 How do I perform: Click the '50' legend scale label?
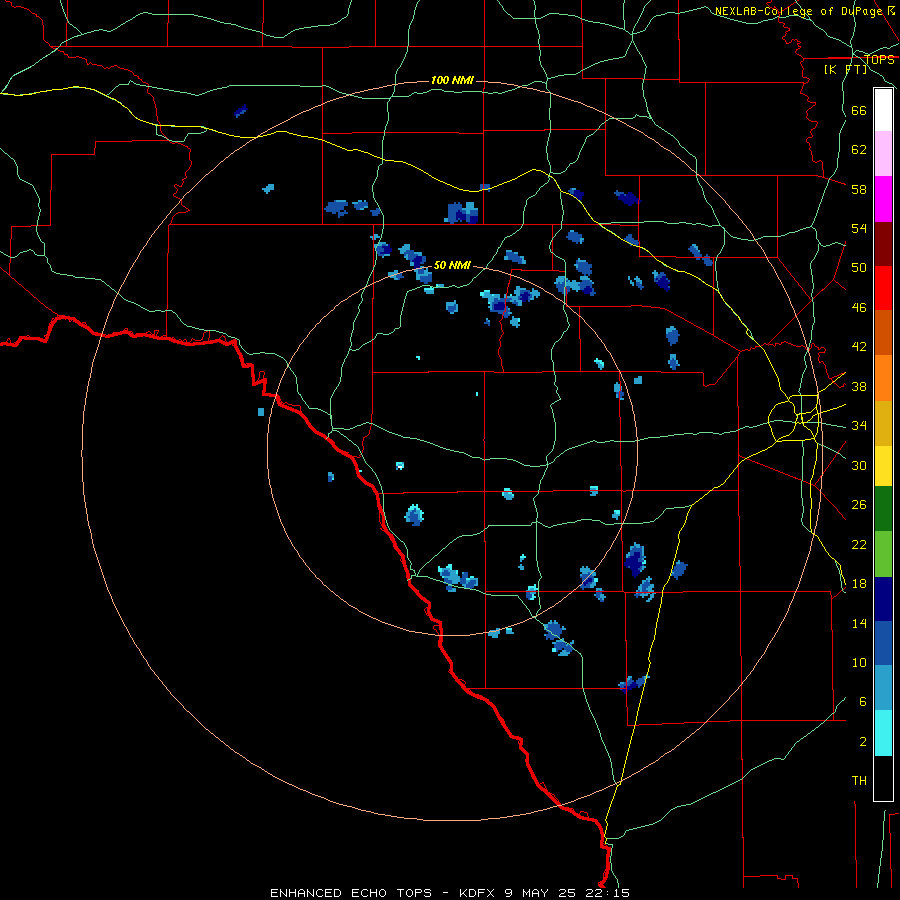(x=859, y=267)
